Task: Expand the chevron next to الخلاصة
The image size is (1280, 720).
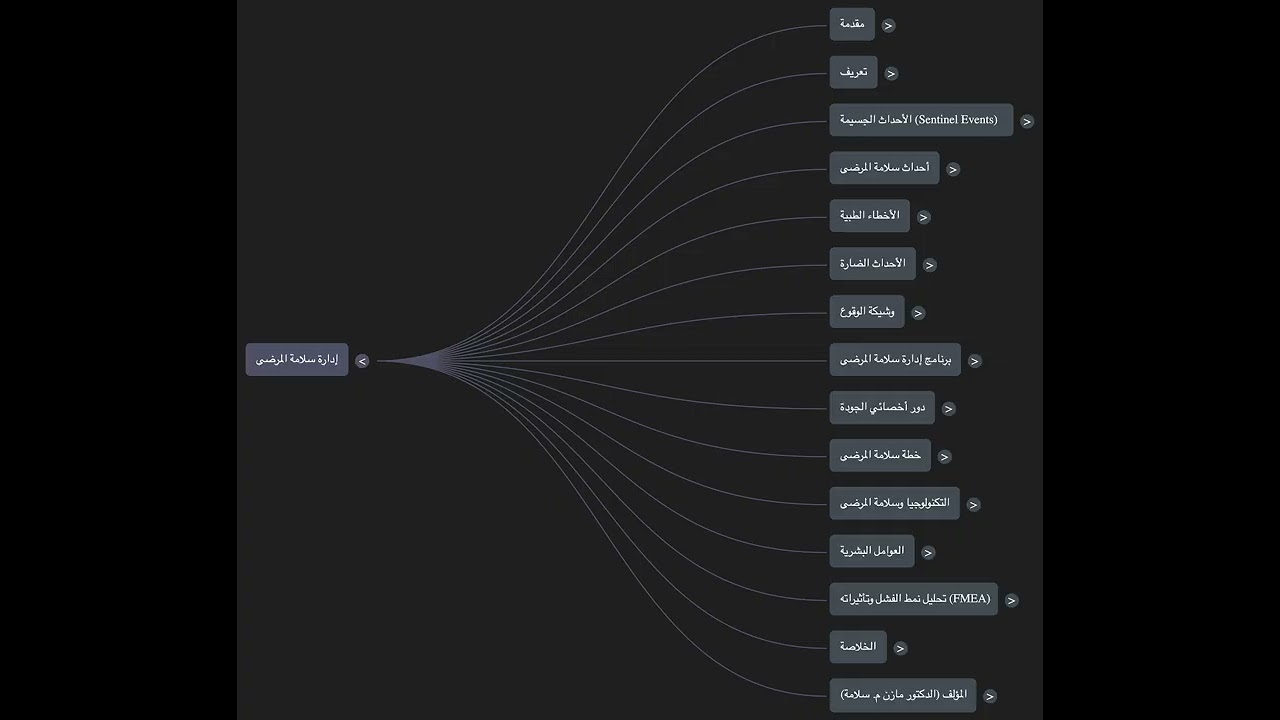Action: [x=901, y=649]
